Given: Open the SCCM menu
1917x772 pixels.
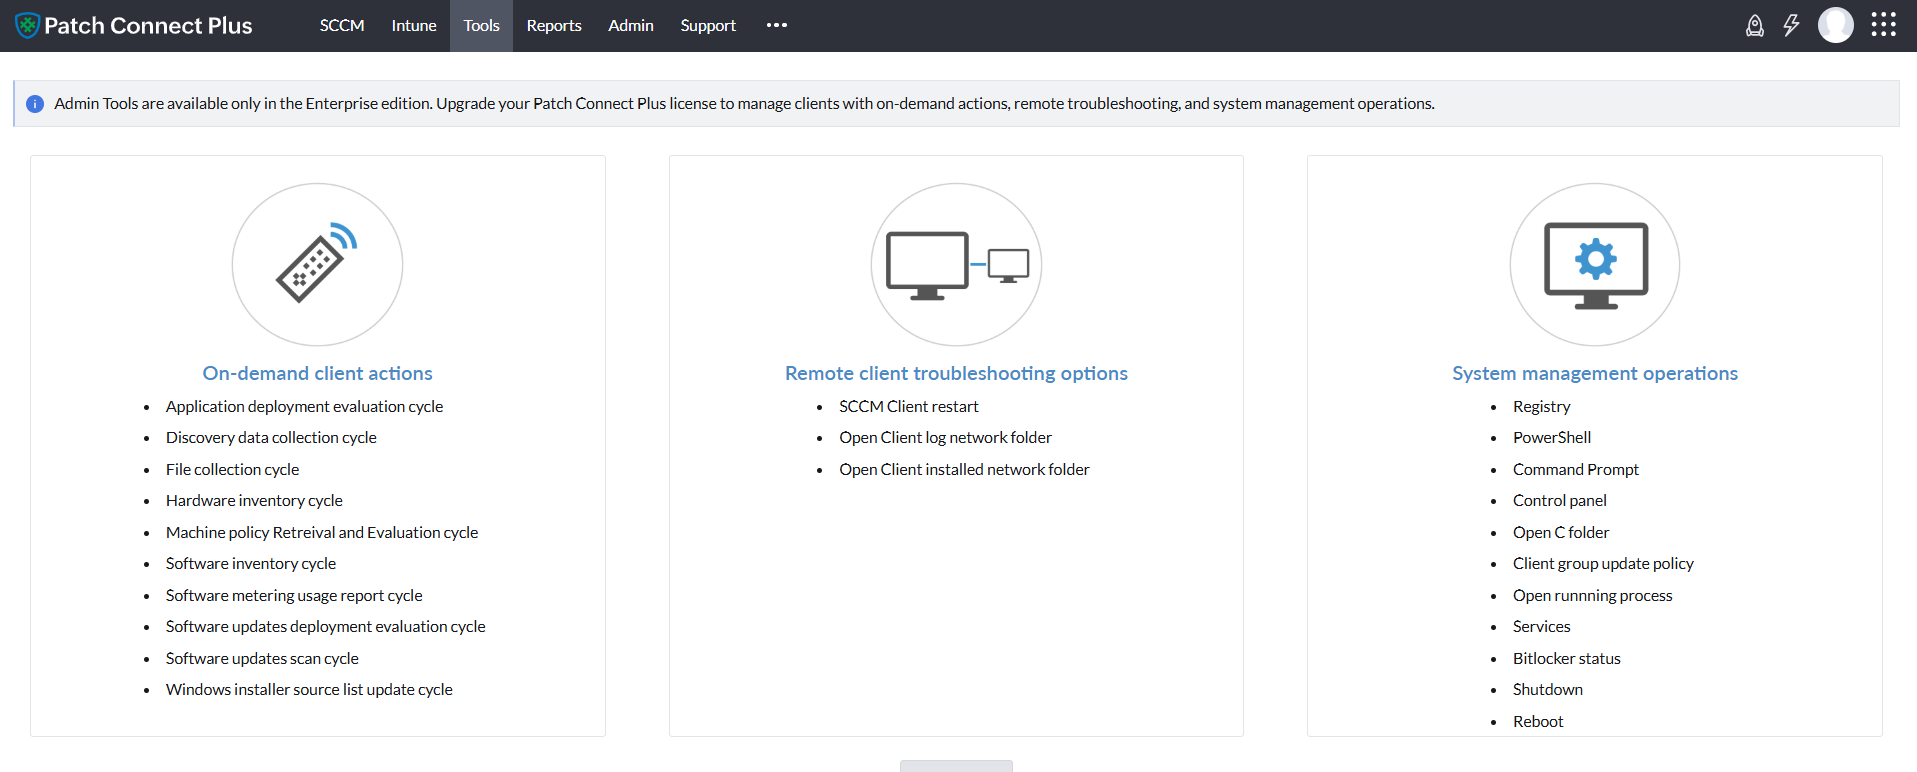Looking at the screenshot, I should (x=342, y=26).
